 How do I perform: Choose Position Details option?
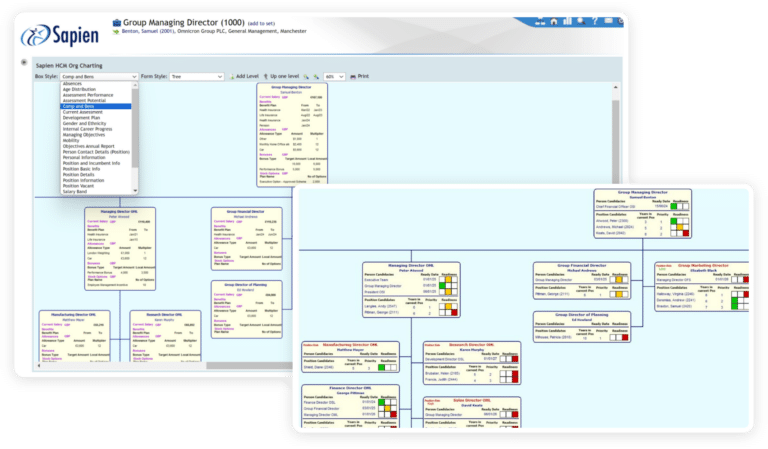coord(96,174)
